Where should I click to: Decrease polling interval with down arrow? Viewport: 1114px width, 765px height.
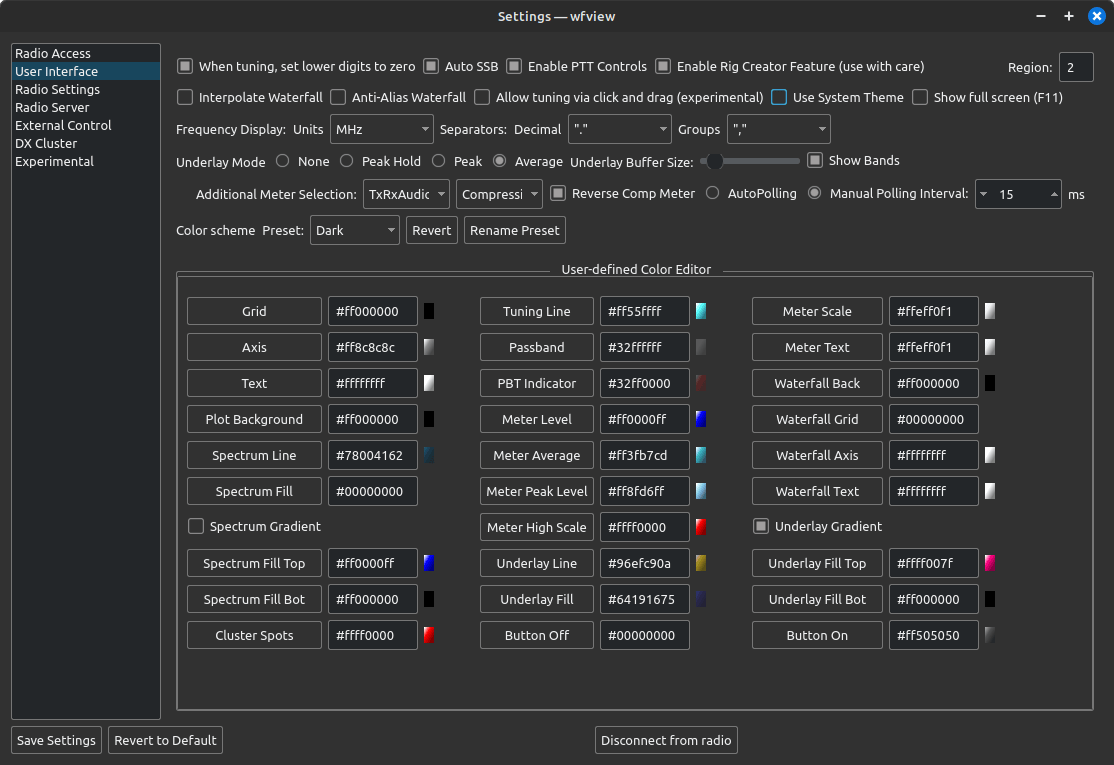tap(983, 194)
